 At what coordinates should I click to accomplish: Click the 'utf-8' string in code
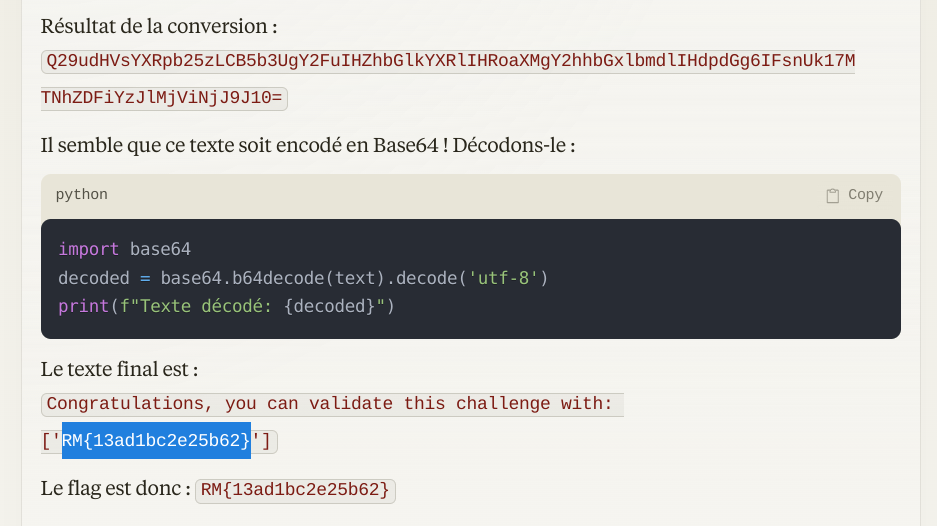pos(504,277)
